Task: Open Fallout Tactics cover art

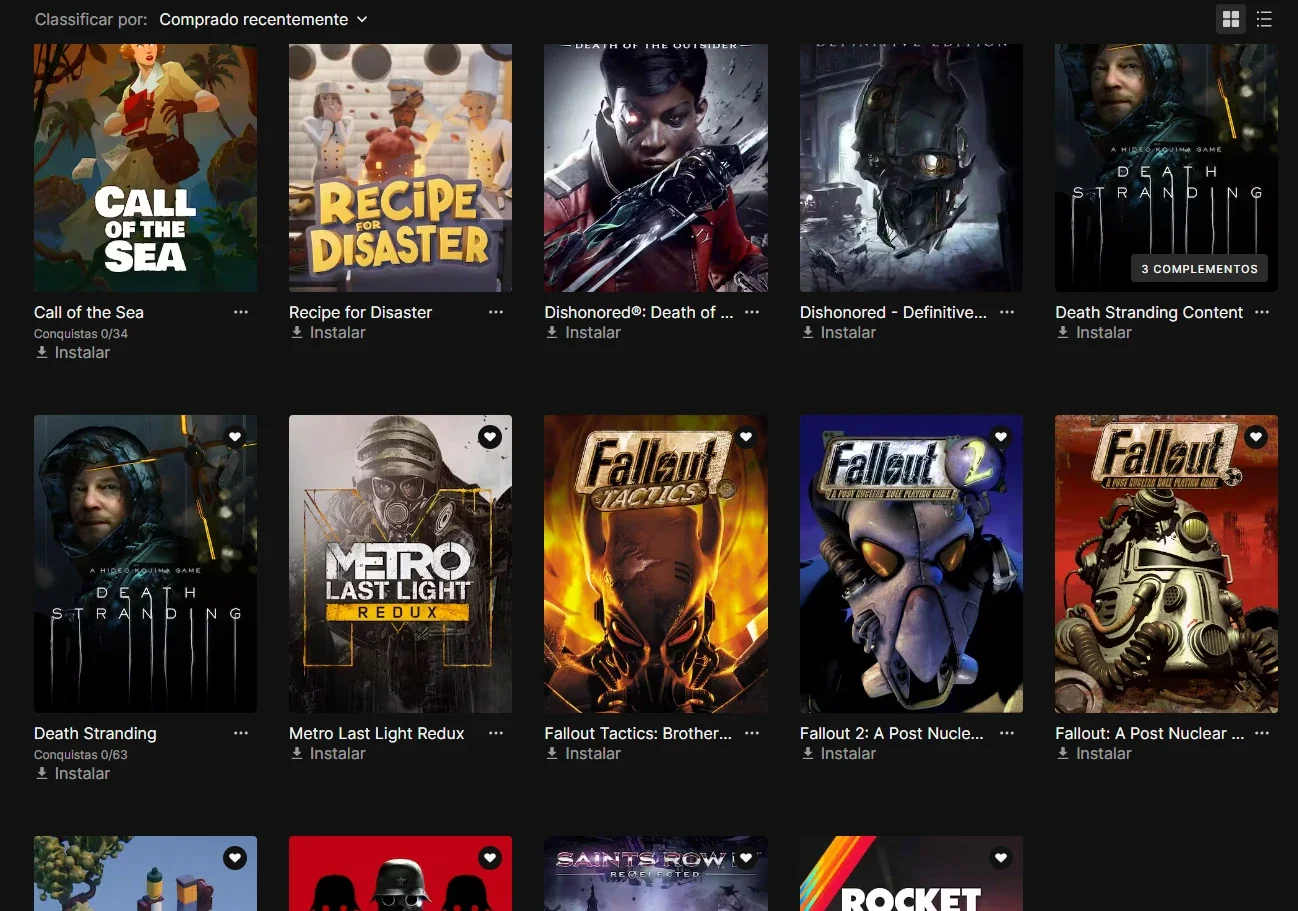Action: click(x=656, y=564)
